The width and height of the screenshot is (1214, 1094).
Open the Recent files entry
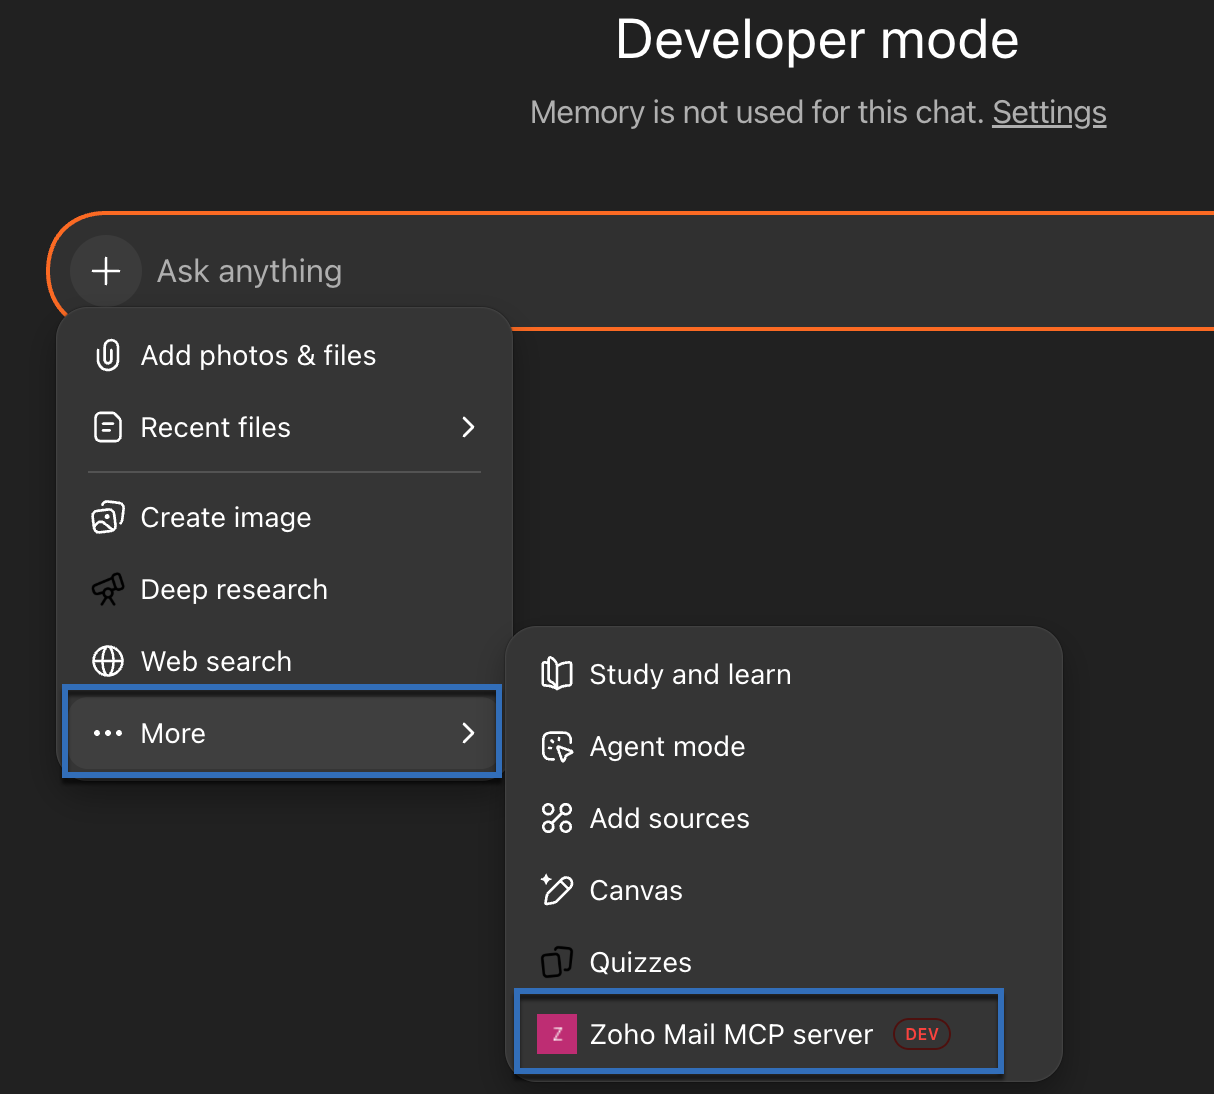285,427
